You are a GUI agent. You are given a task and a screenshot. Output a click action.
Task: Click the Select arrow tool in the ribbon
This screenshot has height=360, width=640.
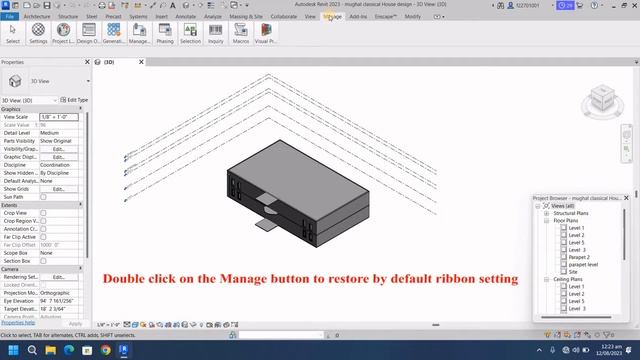13,33
